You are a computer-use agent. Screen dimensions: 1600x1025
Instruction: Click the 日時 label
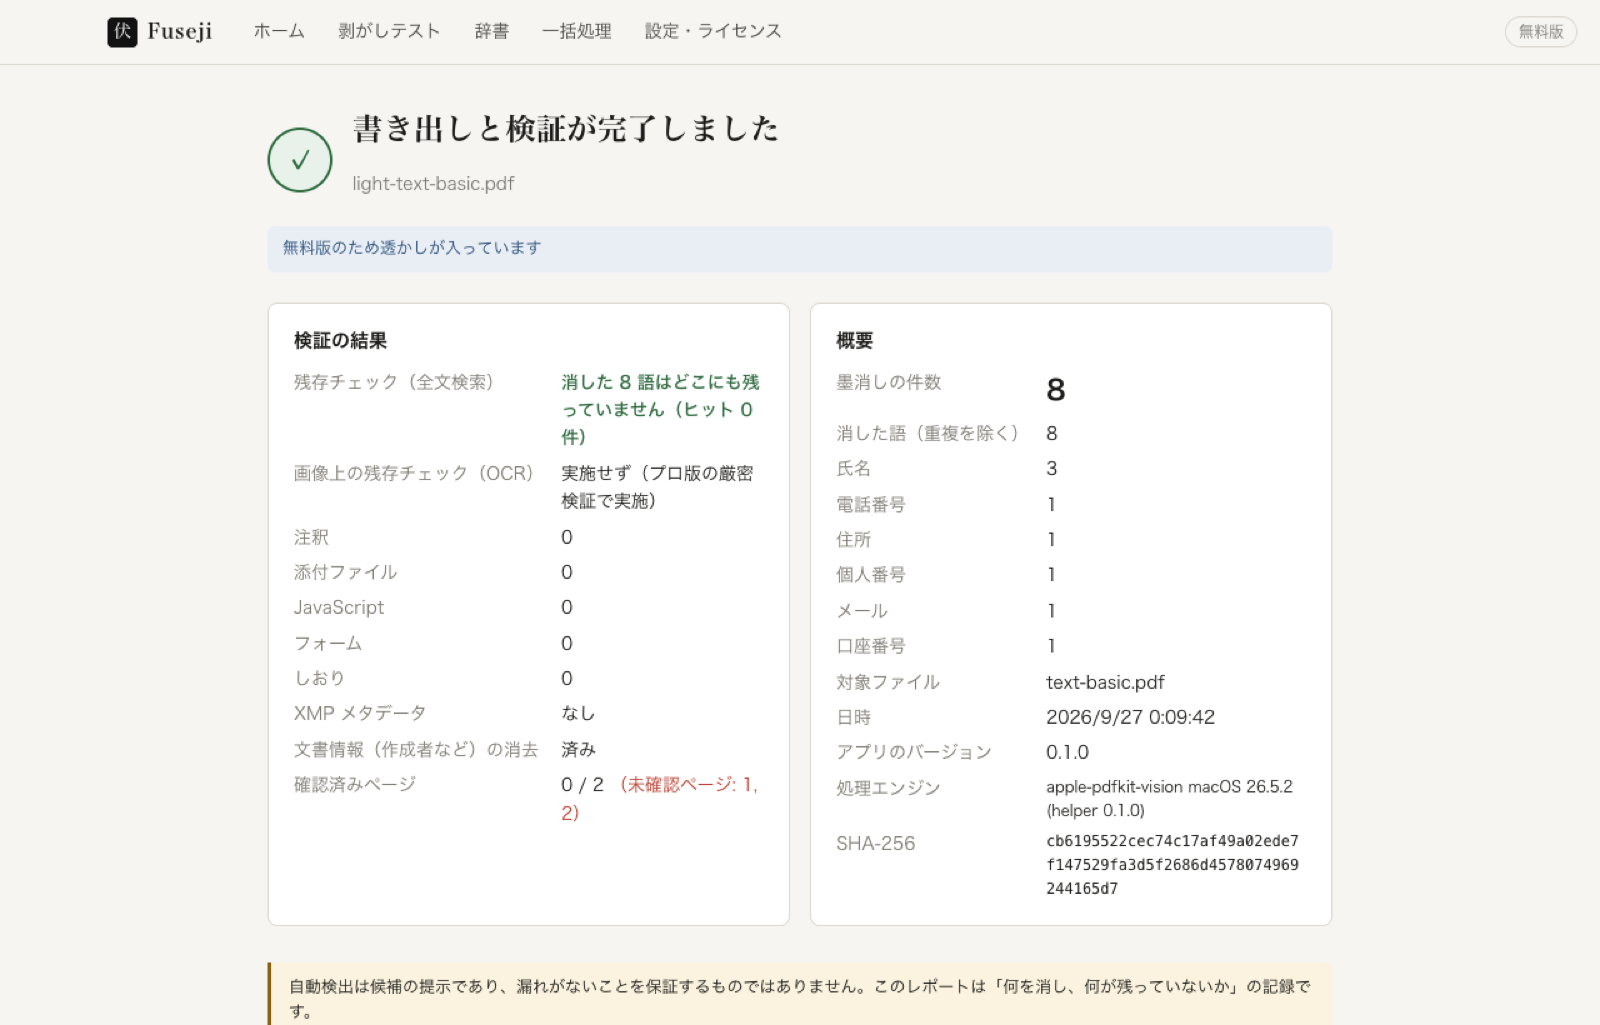[853, 717]
